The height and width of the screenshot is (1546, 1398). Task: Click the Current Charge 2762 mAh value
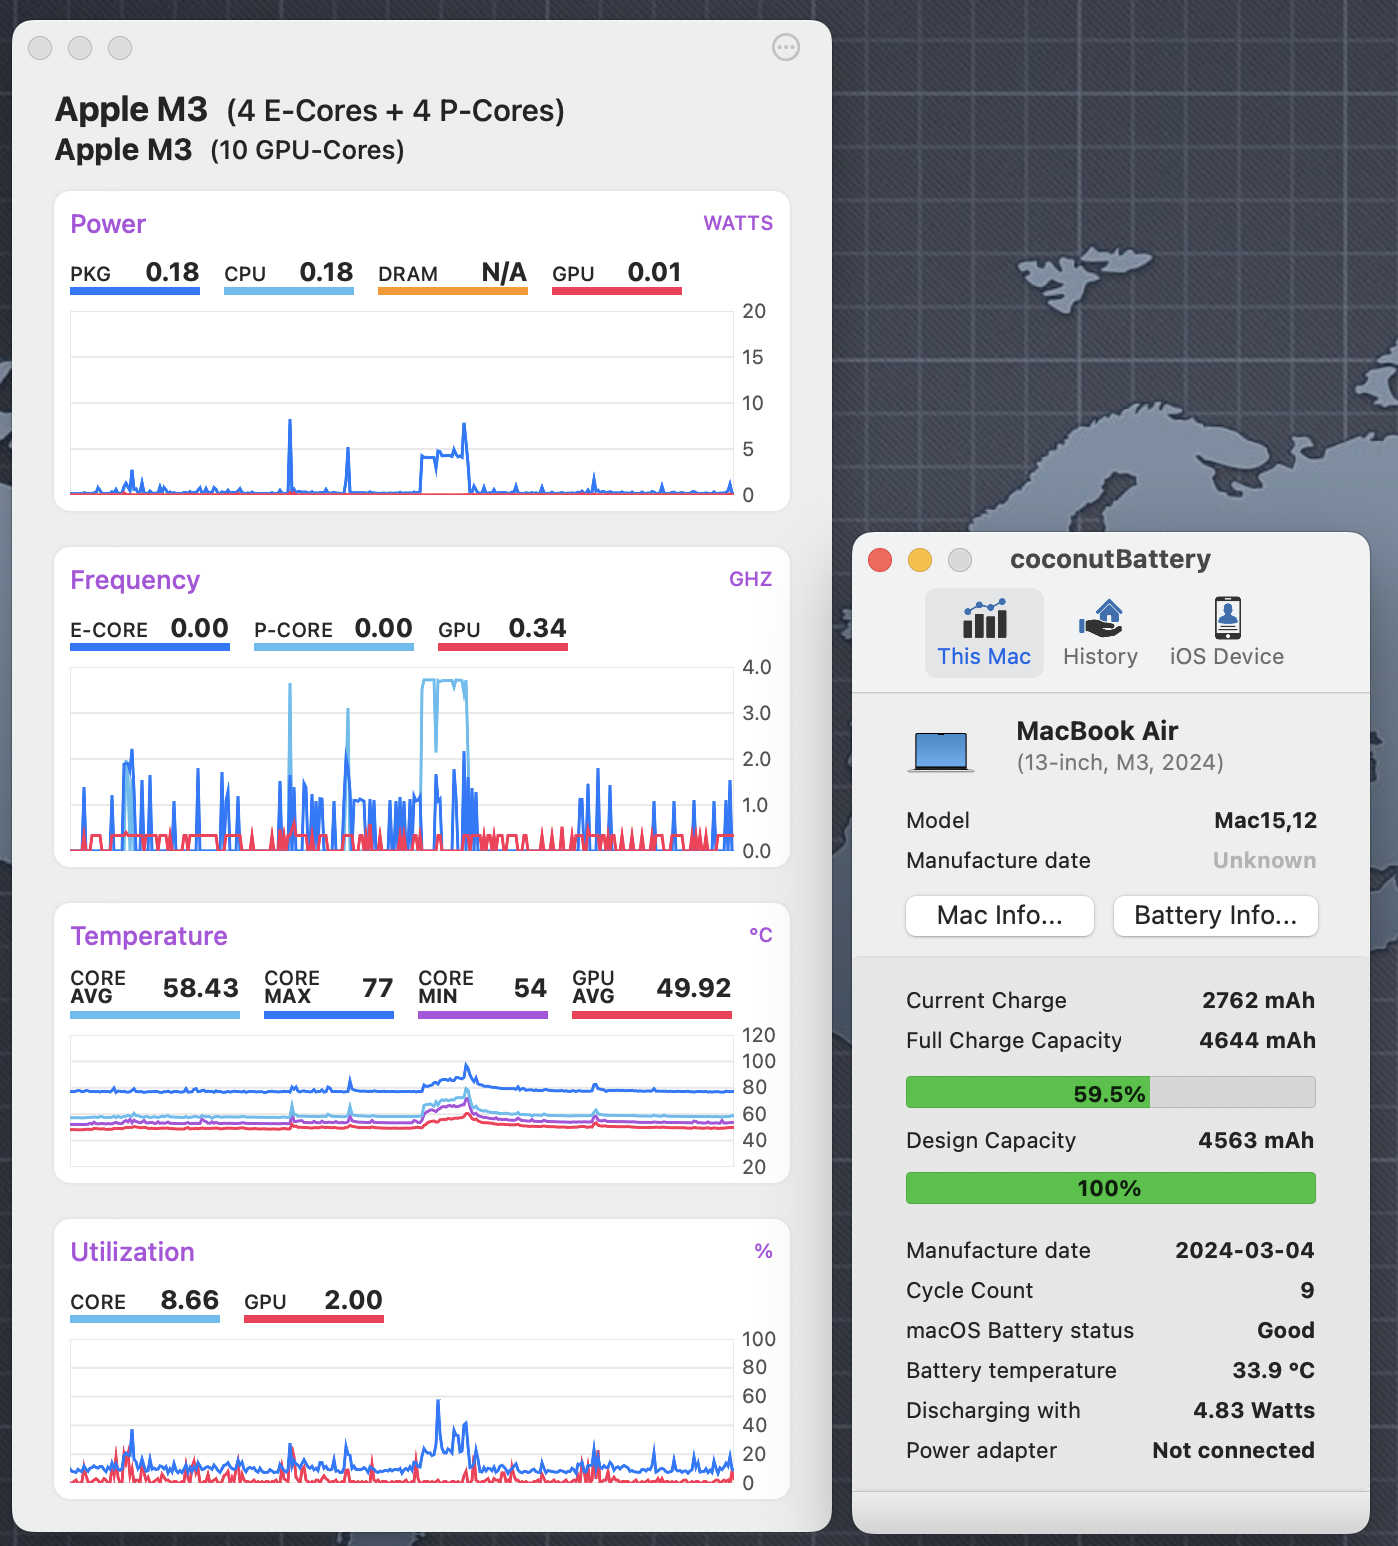tap(1258, 1000)
